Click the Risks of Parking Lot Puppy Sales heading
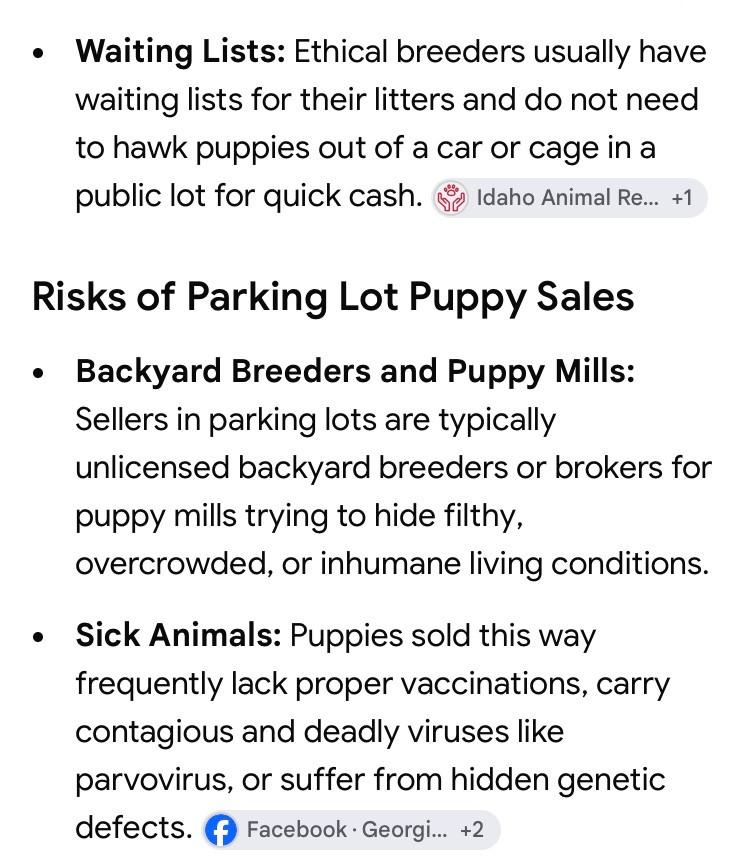 coord(333,298)
